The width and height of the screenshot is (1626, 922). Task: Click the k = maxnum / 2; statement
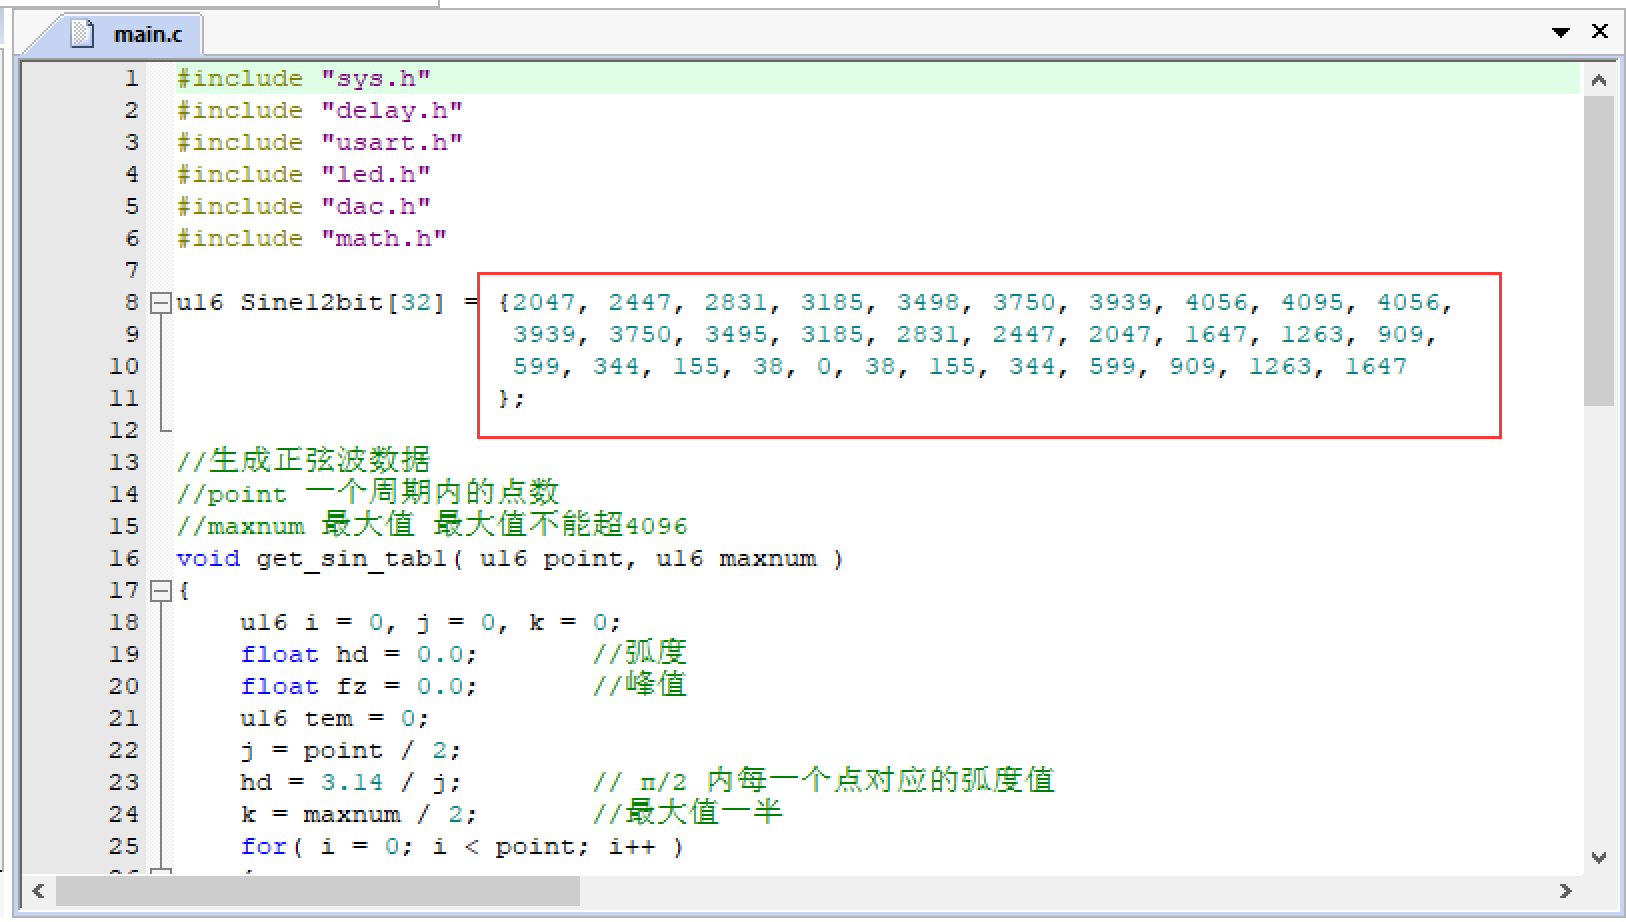359,814
